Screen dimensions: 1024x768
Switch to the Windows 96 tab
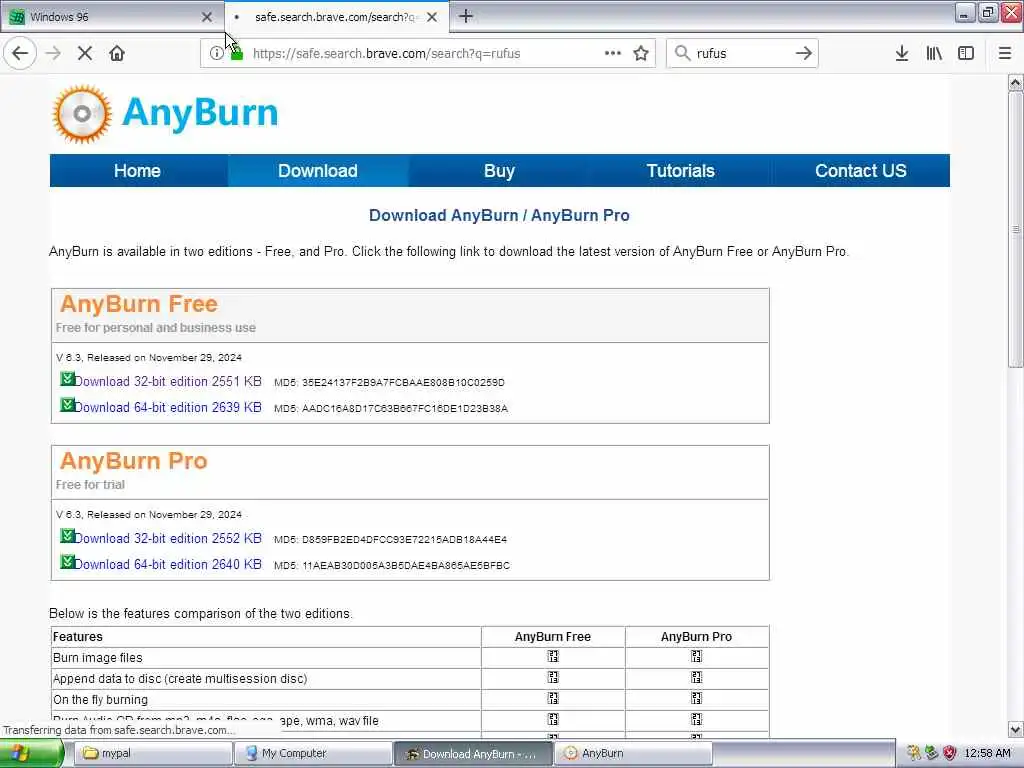pos(111,17)
